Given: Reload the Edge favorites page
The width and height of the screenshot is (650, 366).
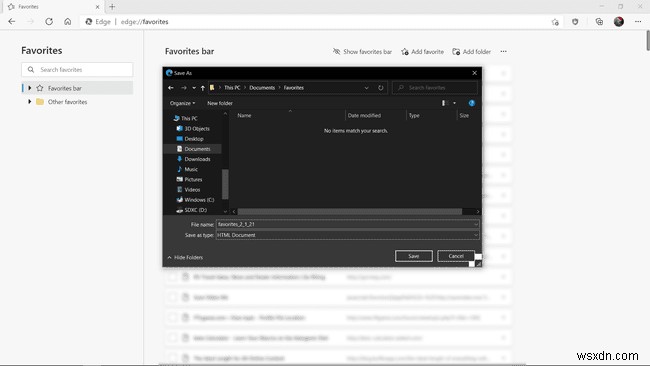Looking at the screenshot, I should coord(49,22).
